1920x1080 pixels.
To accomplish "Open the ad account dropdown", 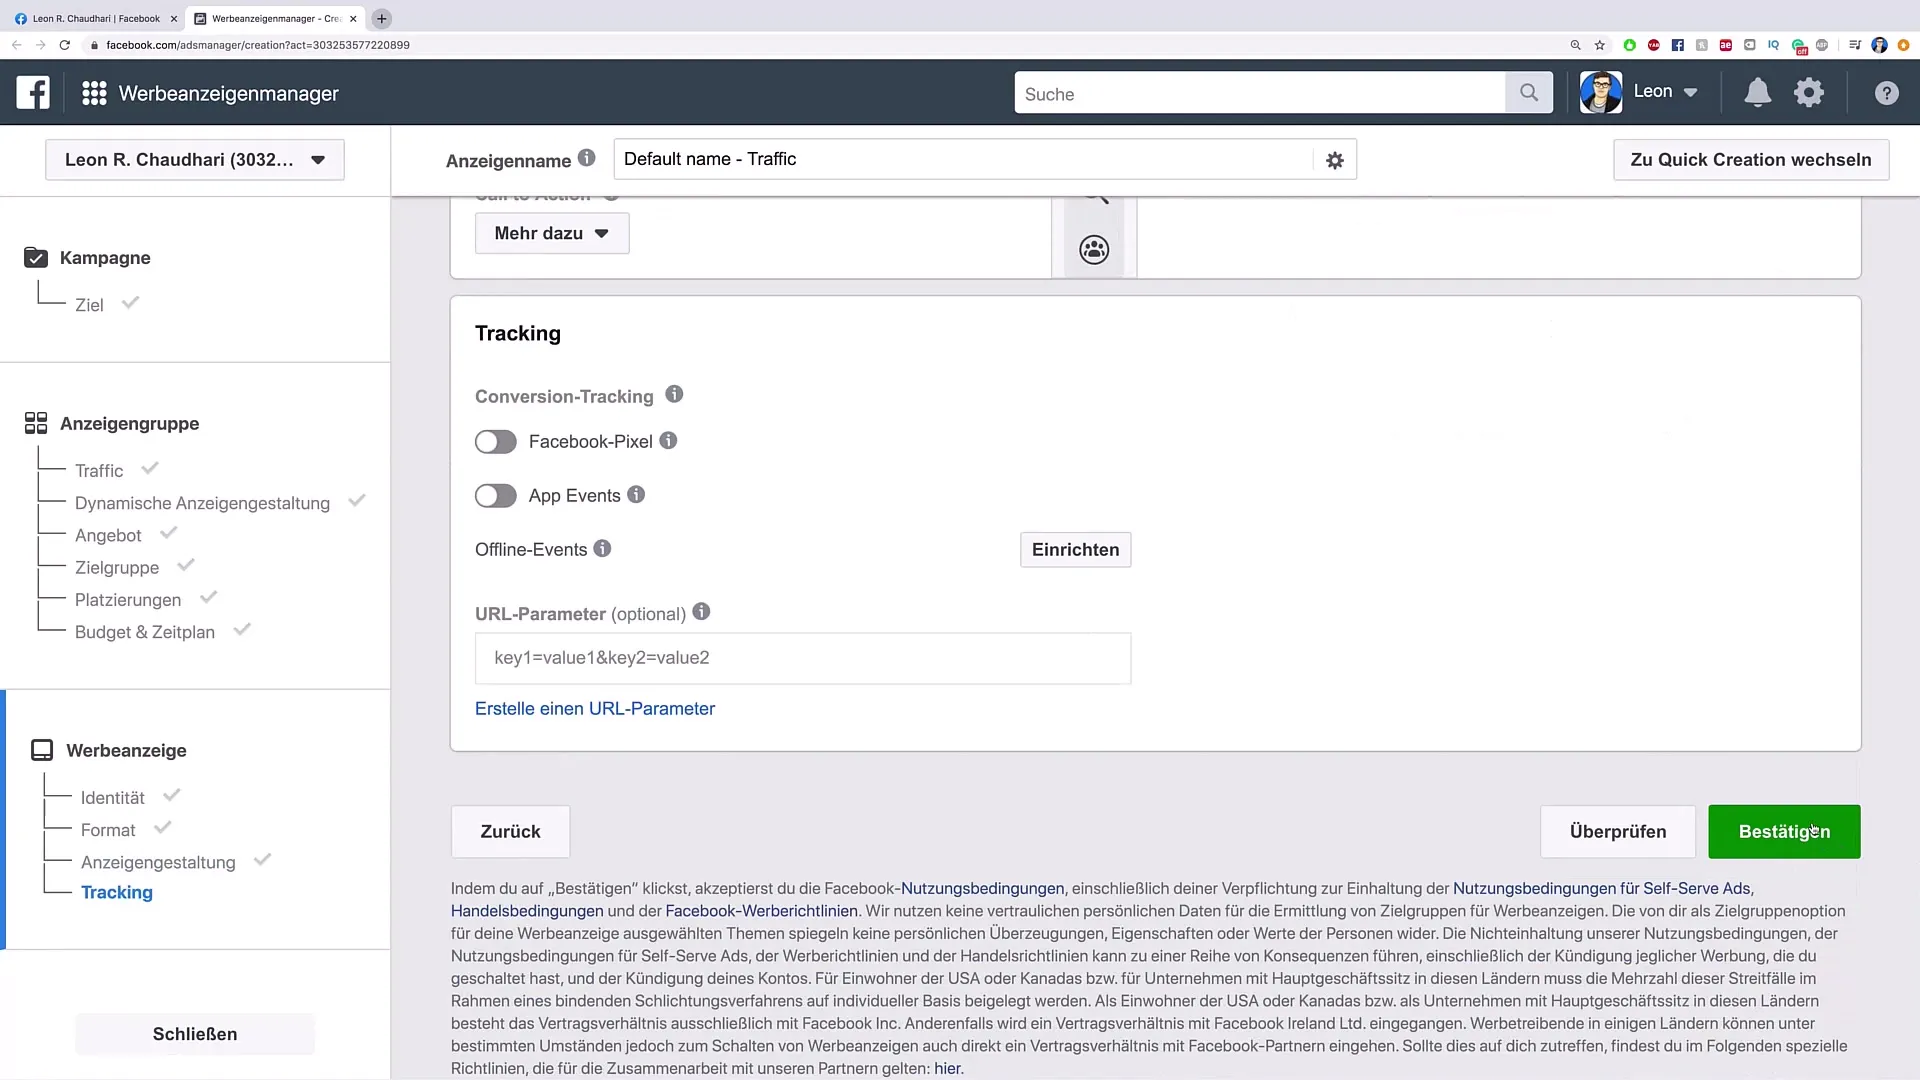I will [x=195, y=160].
